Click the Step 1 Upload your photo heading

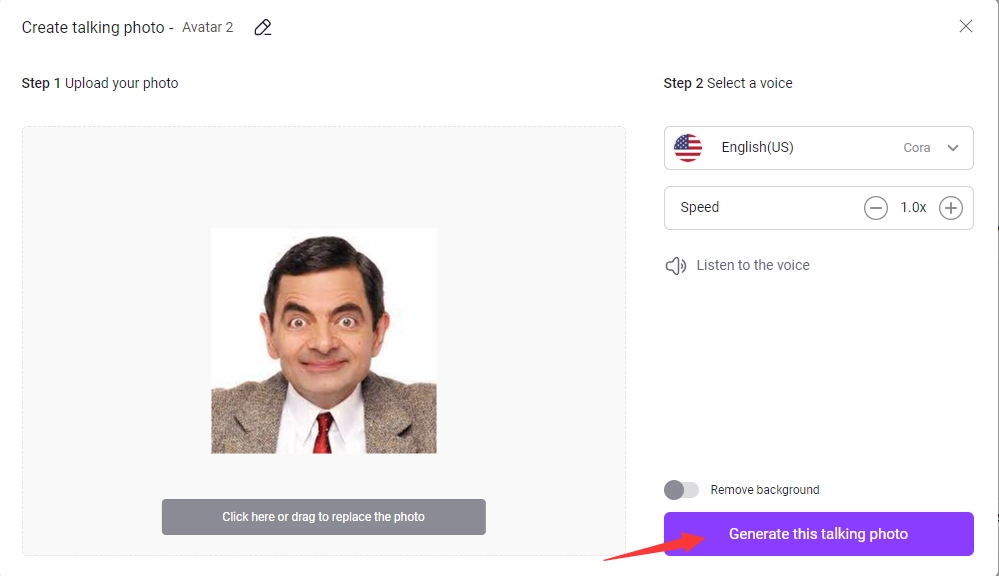100,83
